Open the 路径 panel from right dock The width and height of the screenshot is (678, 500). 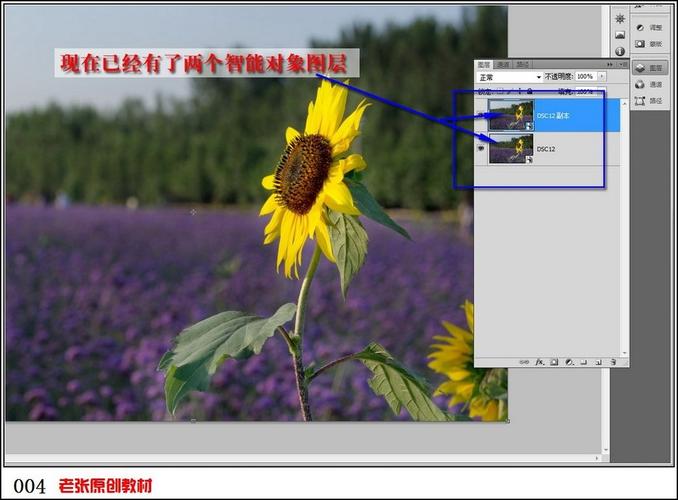point(649,101)
